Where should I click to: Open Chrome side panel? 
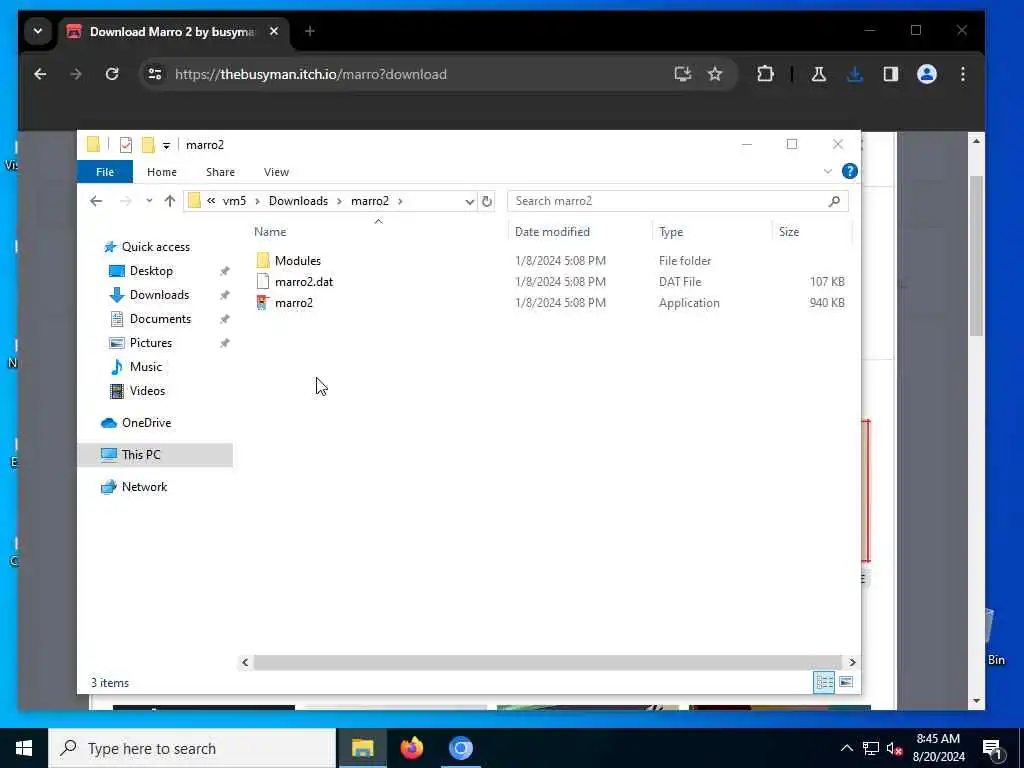click(x=891, y=74)
